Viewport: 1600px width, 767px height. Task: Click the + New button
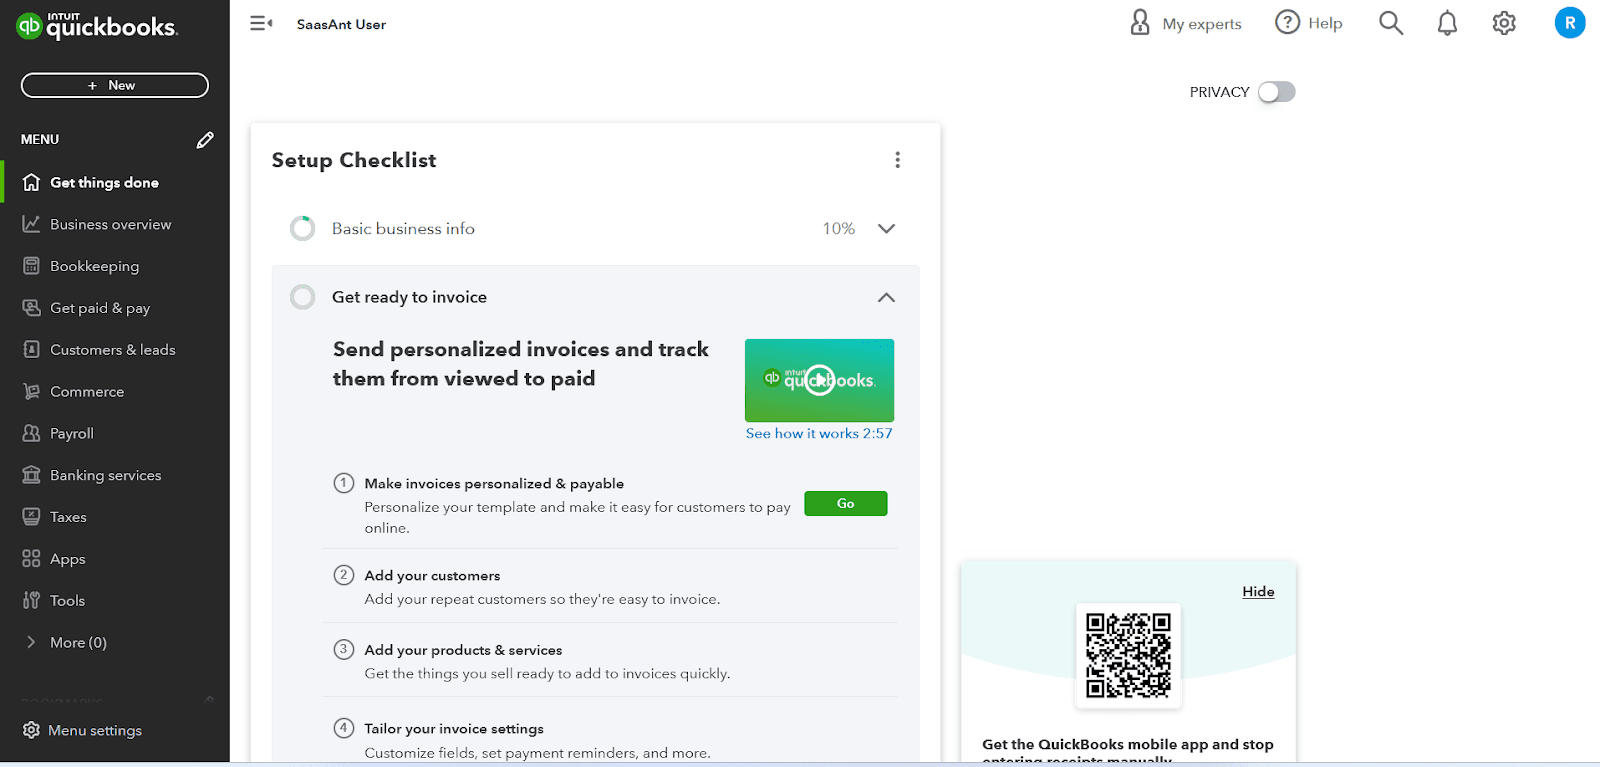(115, 85)
